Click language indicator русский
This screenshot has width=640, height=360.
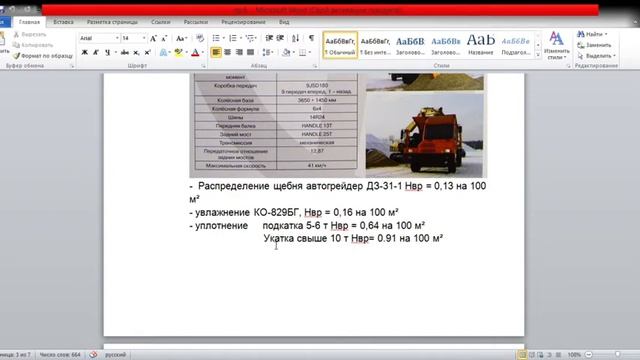pyautogui.click(x=116, y=355)
